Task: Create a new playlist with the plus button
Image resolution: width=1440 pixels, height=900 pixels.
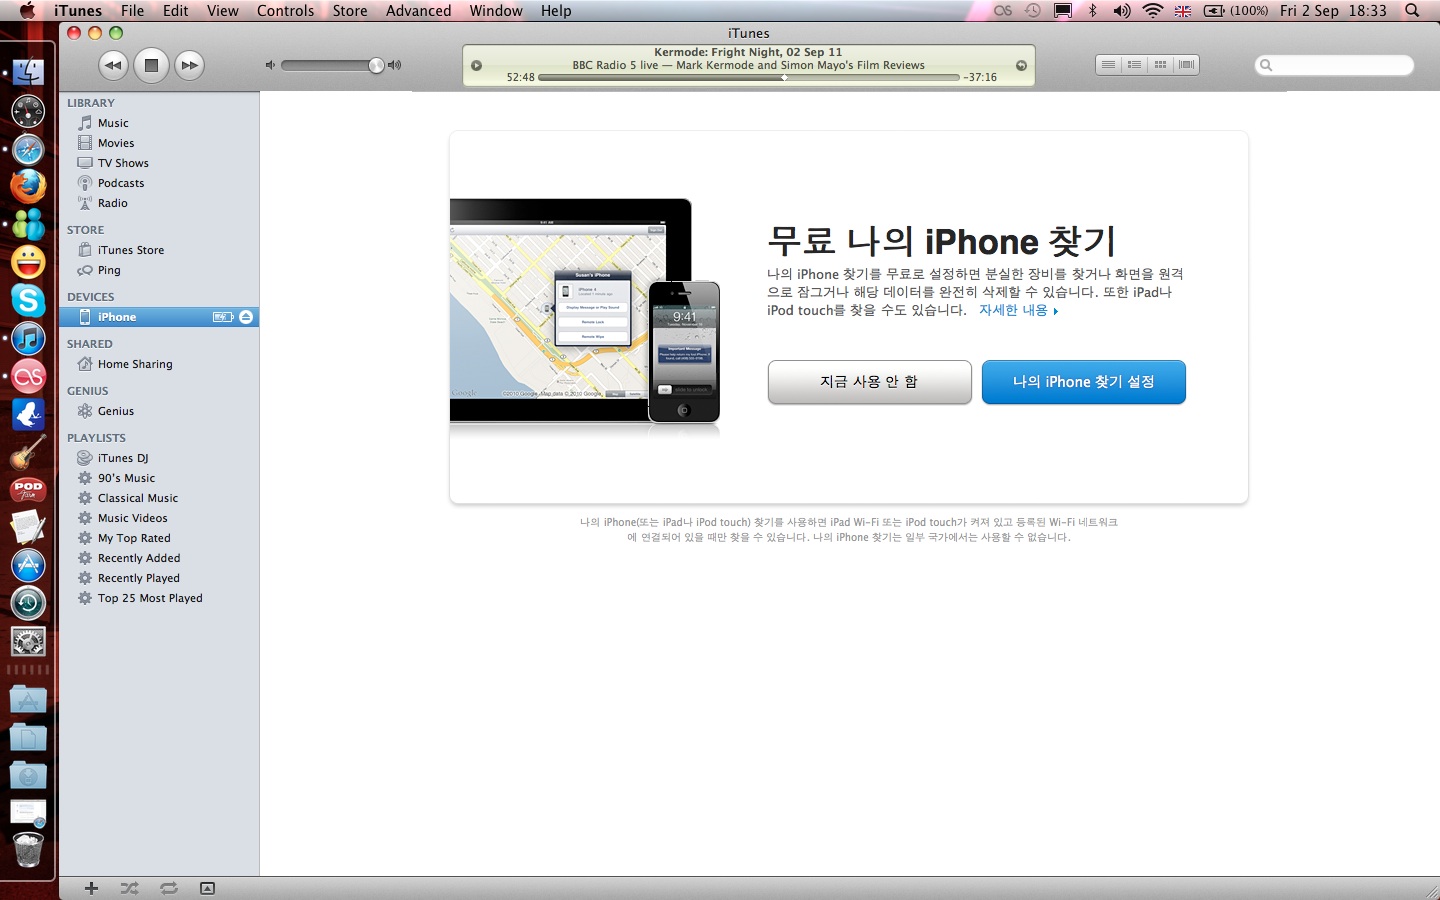Action: tap(91, 888)
